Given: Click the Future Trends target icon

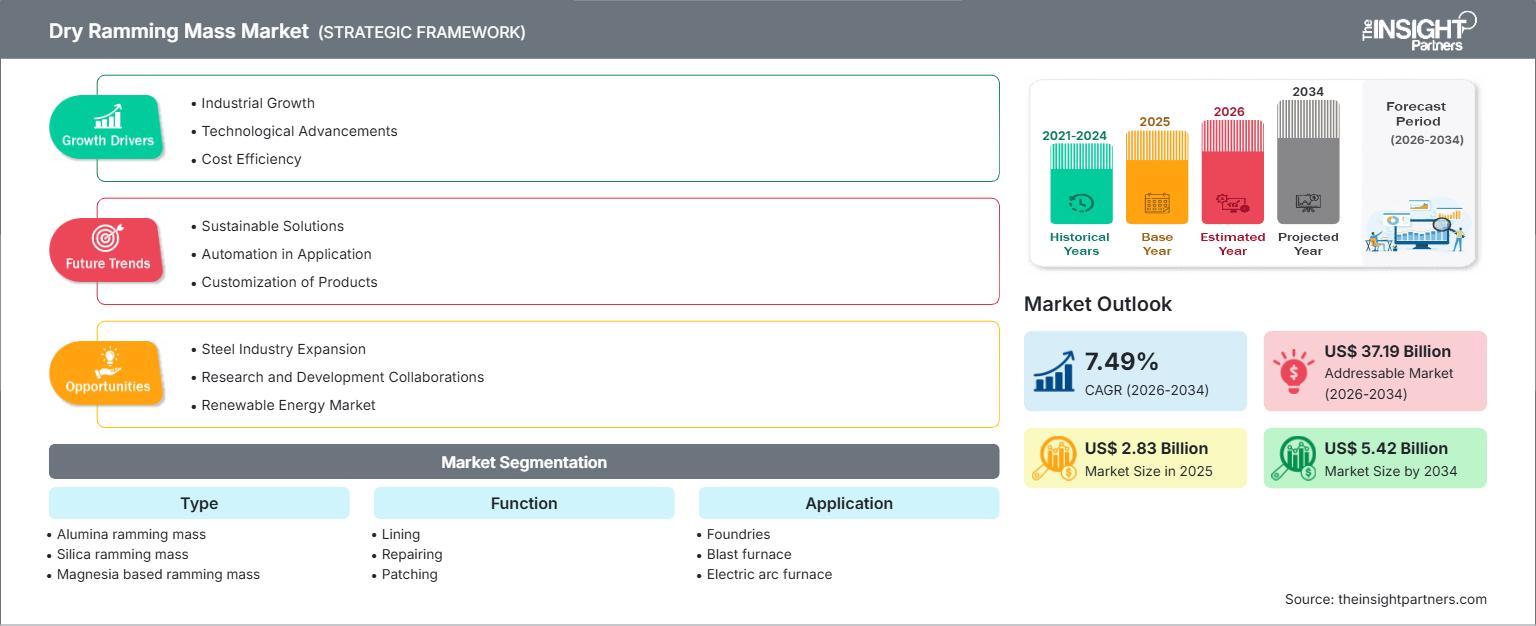Looking at the screenshot, I should coord(107,238).
